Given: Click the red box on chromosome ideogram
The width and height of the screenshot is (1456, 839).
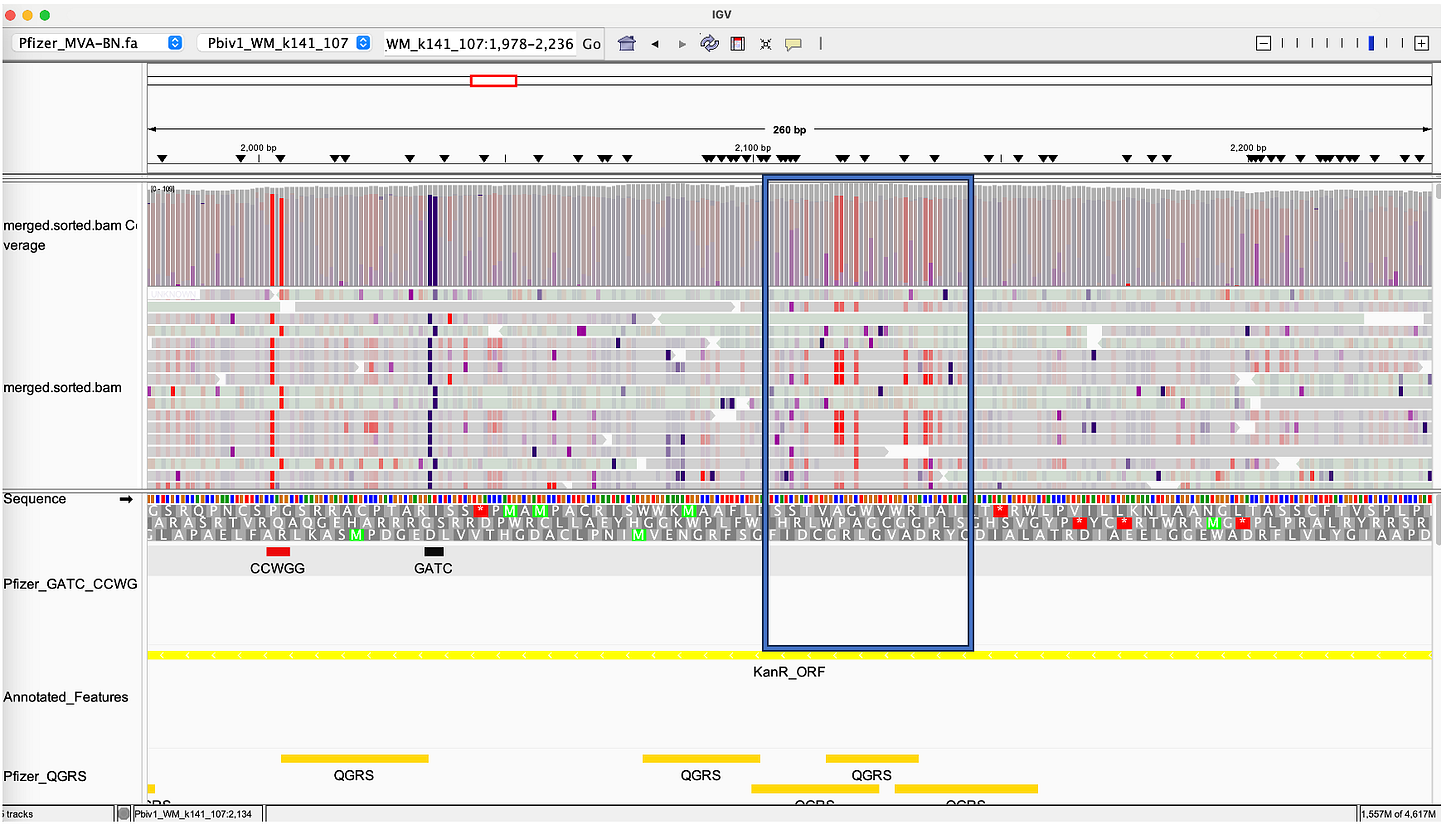Looking at the screenshot, I should (x=493, y=81).
